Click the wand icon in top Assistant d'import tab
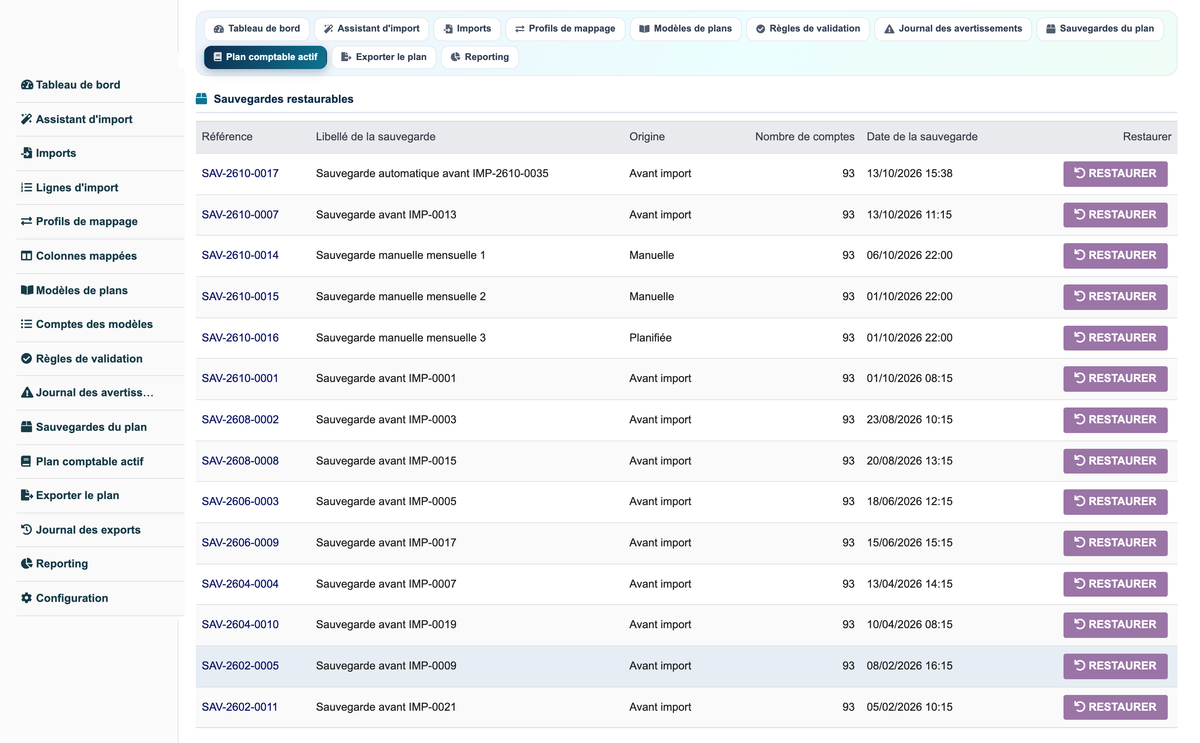This screenshot has width=1200, height=743. 328,29
